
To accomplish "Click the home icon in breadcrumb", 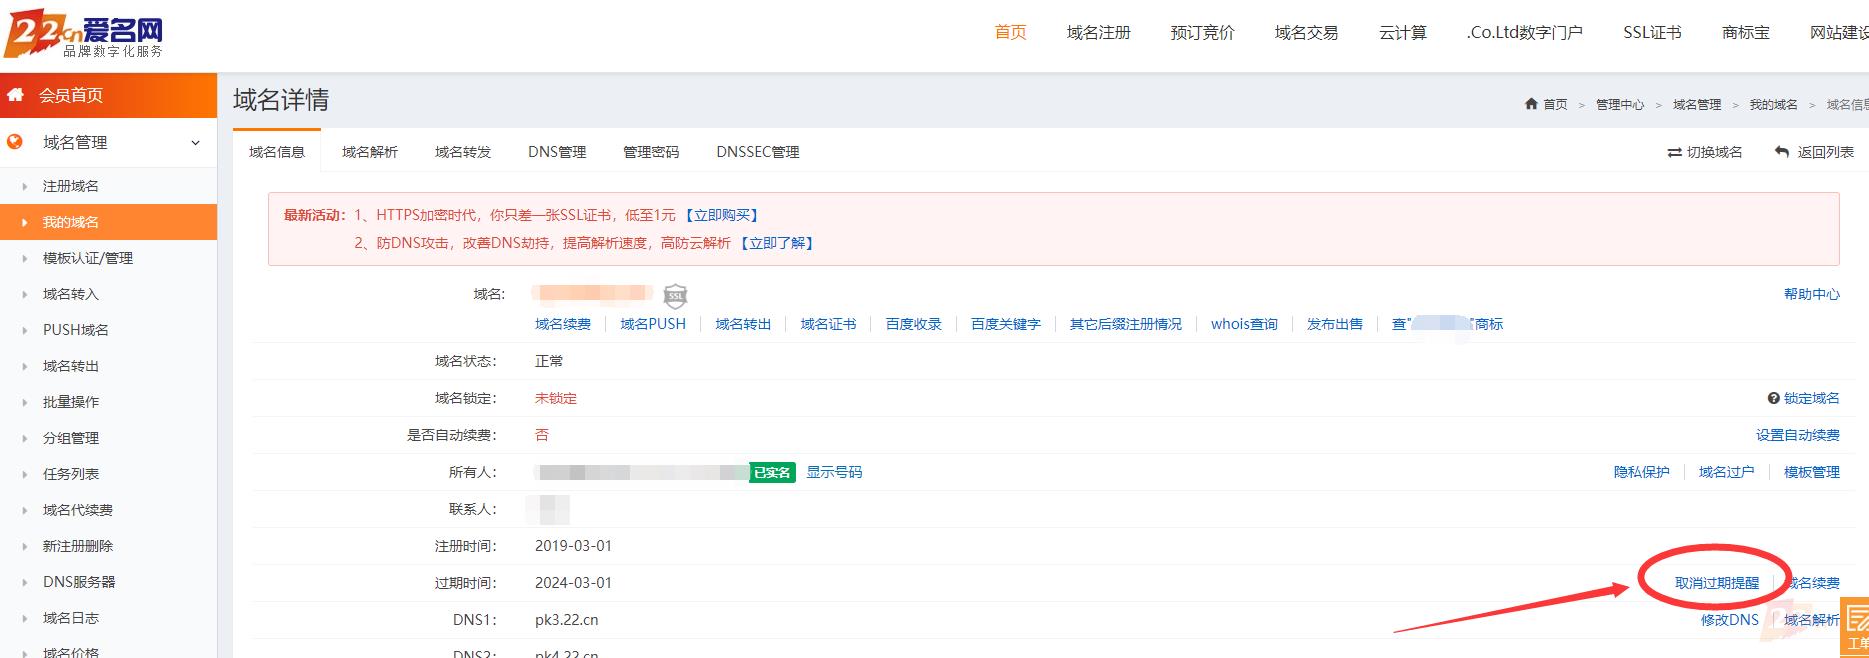I will [1531, 104].
